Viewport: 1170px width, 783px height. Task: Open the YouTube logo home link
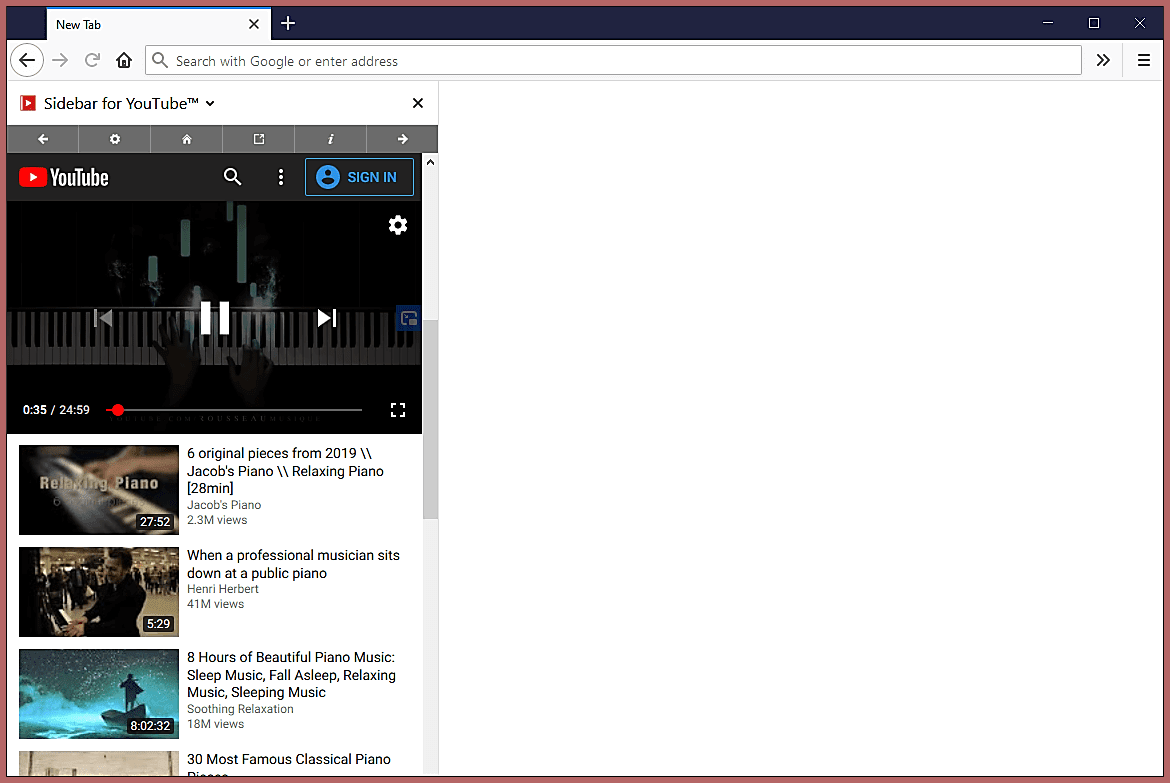[63, 177]
